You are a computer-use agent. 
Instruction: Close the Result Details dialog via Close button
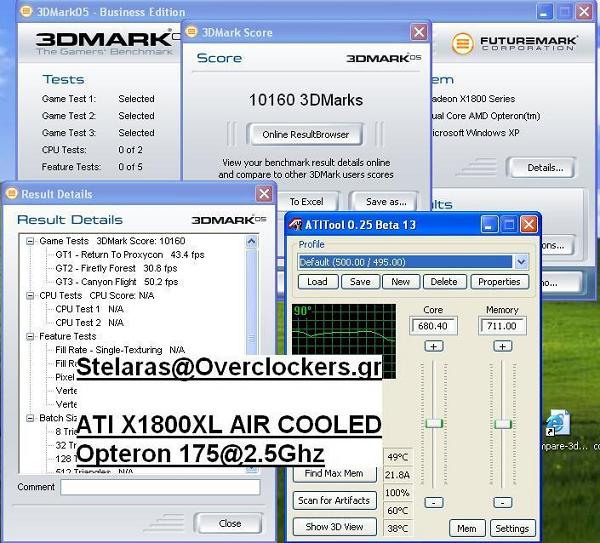(229, 523)
